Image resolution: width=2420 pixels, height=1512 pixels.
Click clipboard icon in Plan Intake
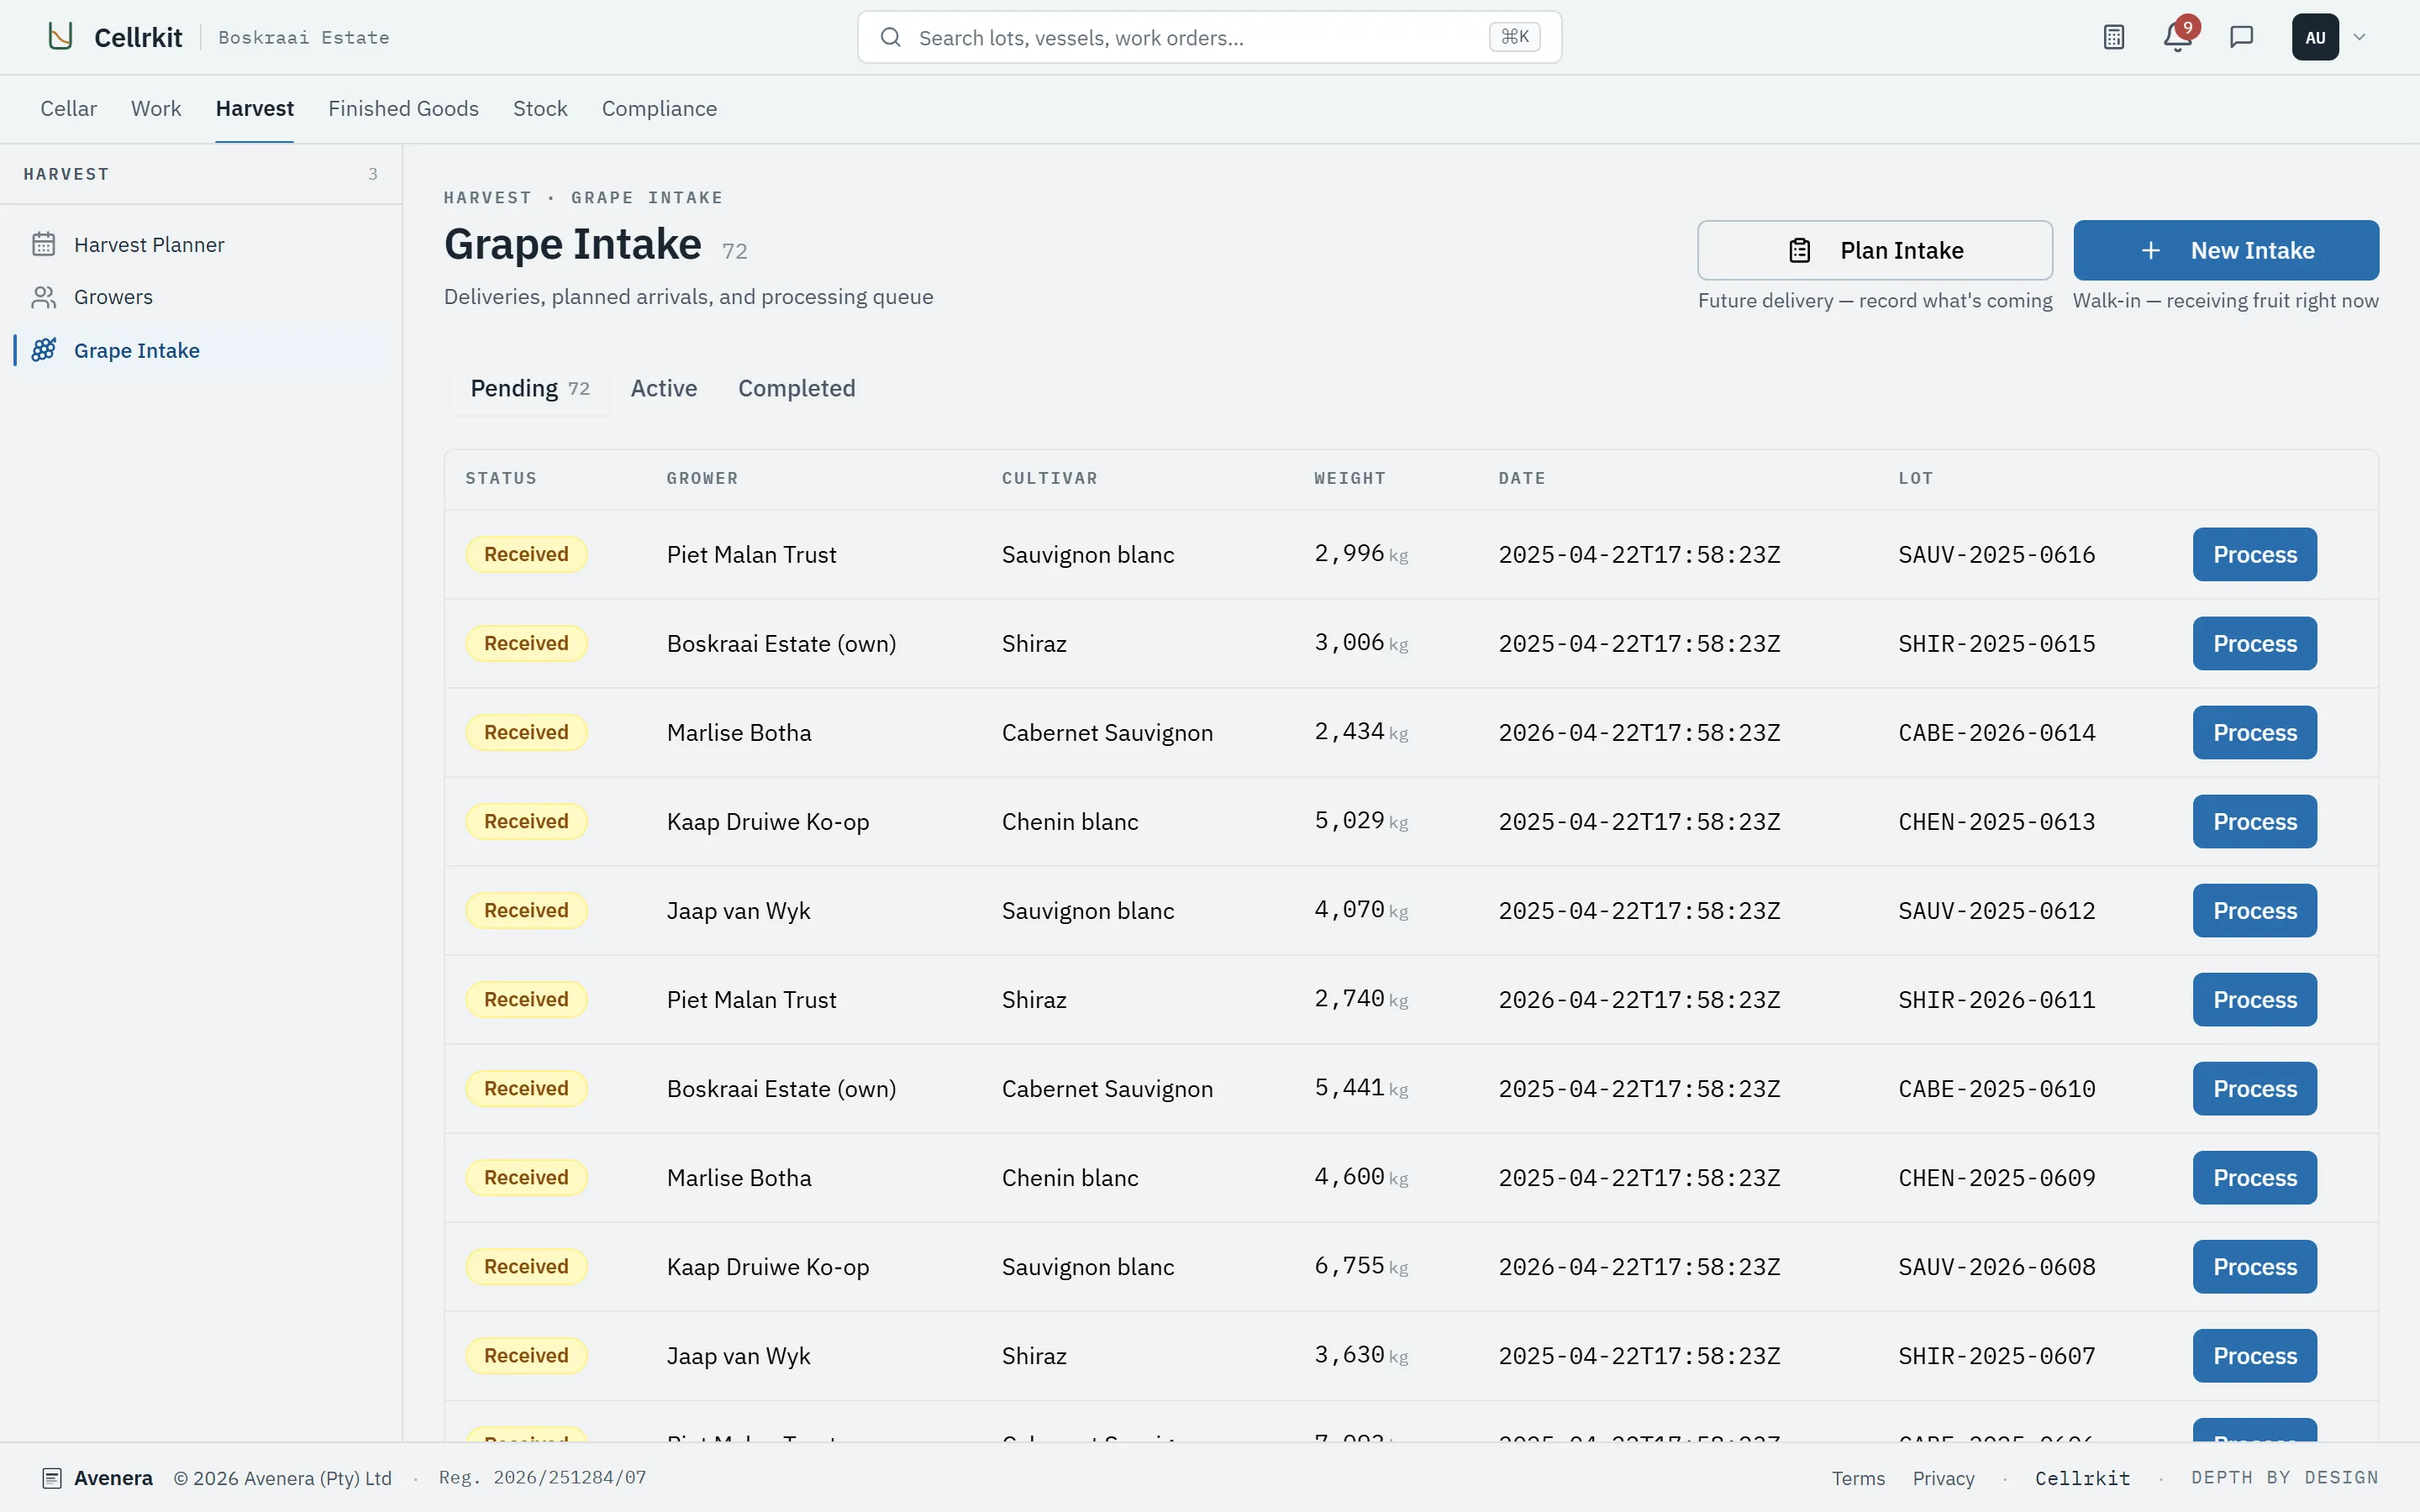[1799, 250]
